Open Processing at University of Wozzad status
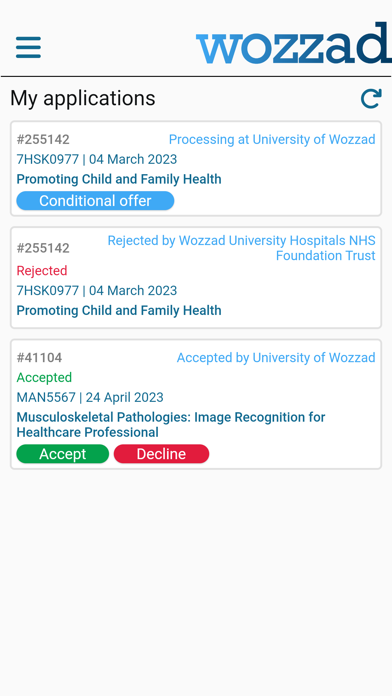This screenshot has width=392, height=696. click(x=272, y=139)
